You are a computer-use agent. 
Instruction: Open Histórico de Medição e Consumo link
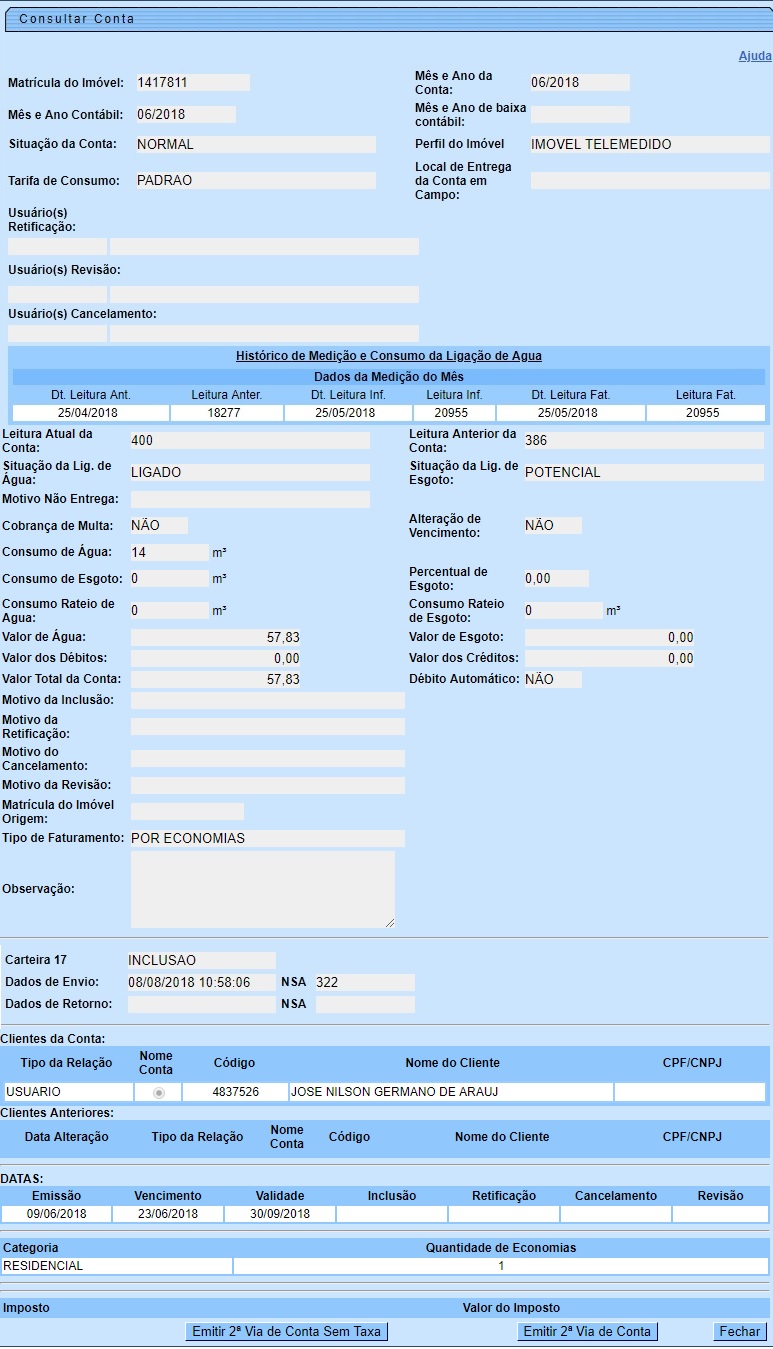point(389,356)
